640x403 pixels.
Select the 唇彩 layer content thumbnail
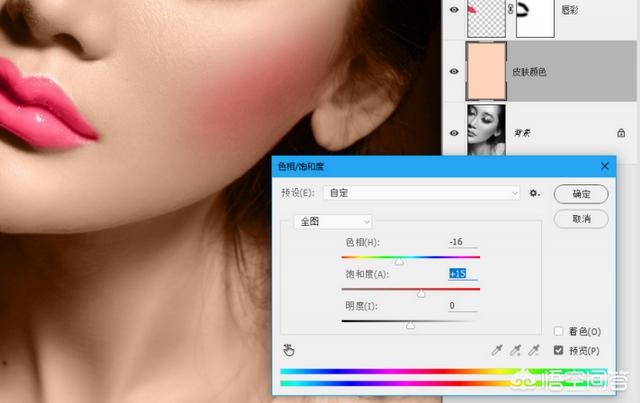486,17
